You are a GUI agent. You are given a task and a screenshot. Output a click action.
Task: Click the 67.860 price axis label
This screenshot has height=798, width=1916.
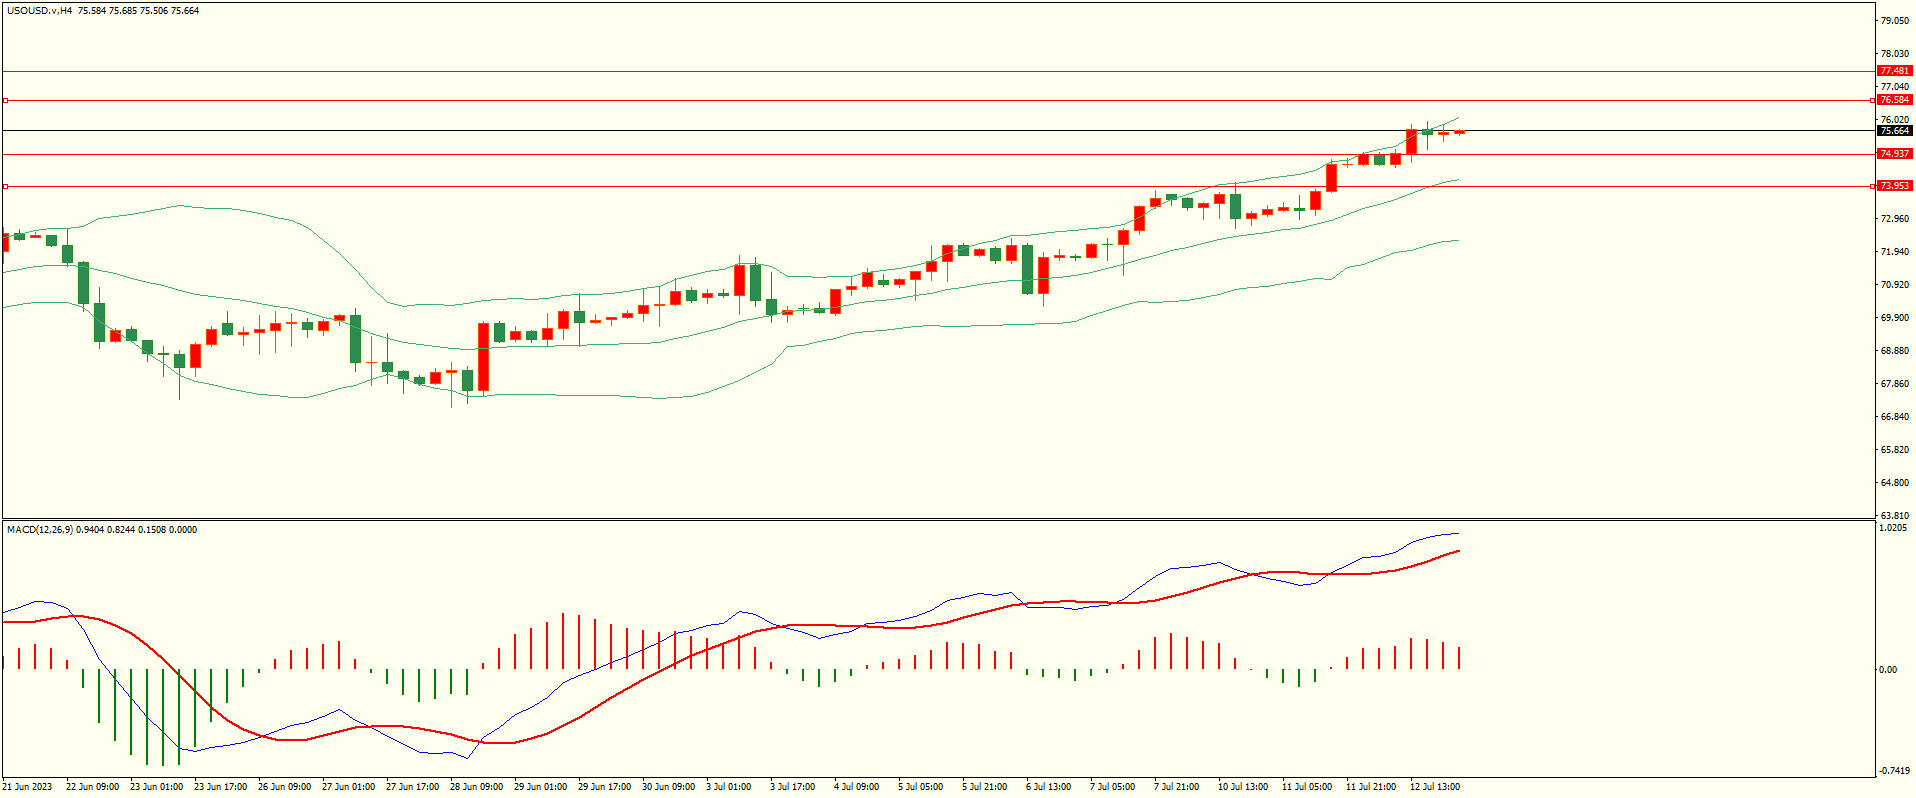(1895, 384)
